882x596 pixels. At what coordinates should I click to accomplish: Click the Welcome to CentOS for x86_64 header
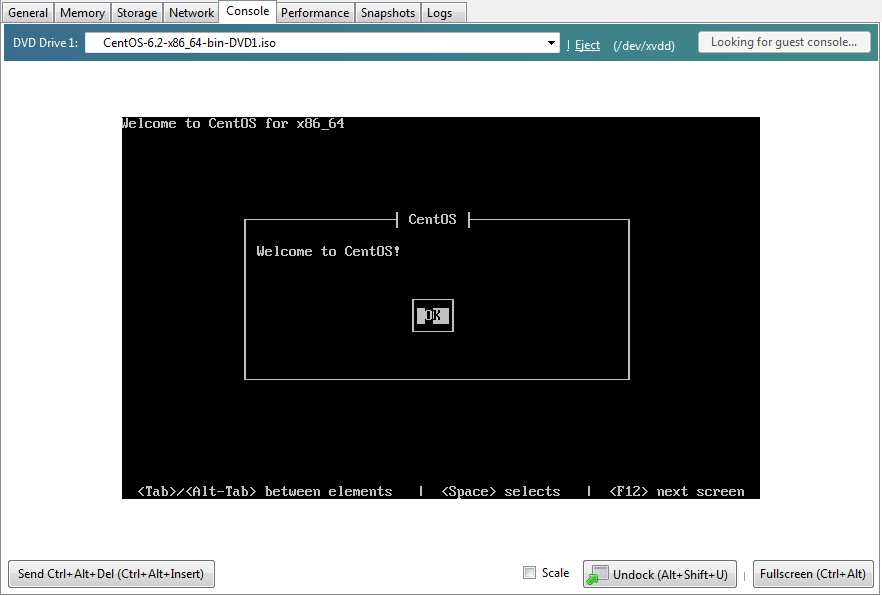(233, 124)
